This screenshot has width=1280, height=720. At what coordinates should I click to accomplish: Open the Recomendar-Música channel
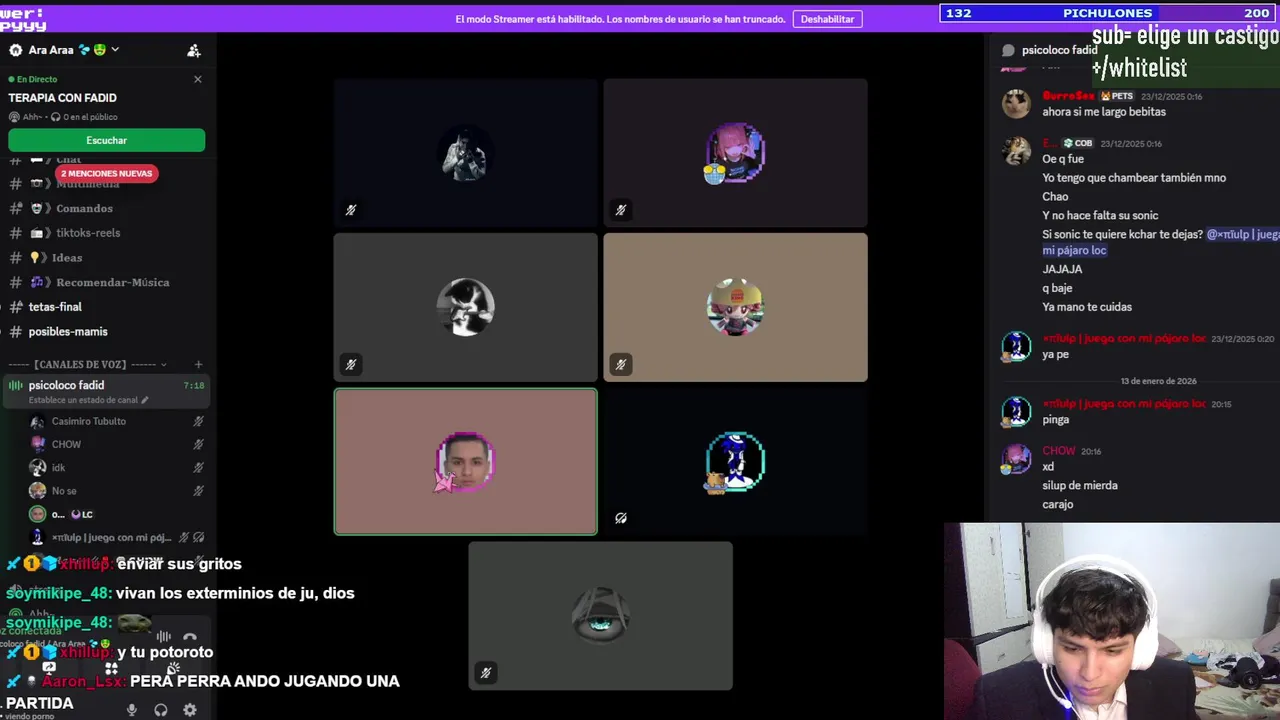pos(112,282)
